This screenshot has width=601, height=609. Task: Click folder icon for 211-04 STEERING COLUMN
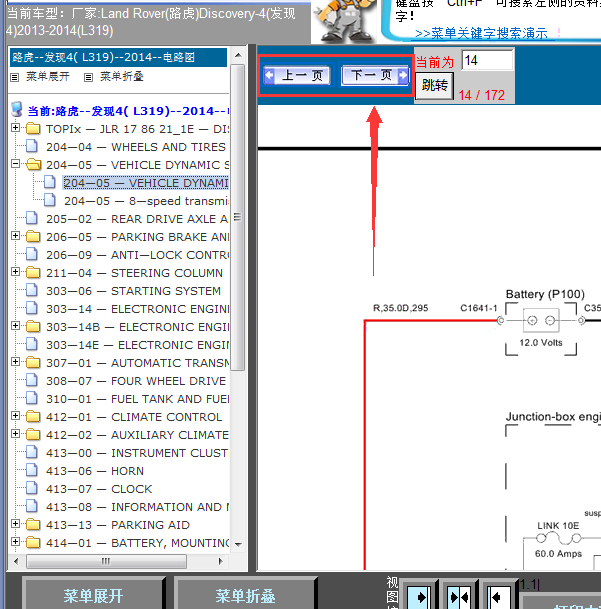33,273
